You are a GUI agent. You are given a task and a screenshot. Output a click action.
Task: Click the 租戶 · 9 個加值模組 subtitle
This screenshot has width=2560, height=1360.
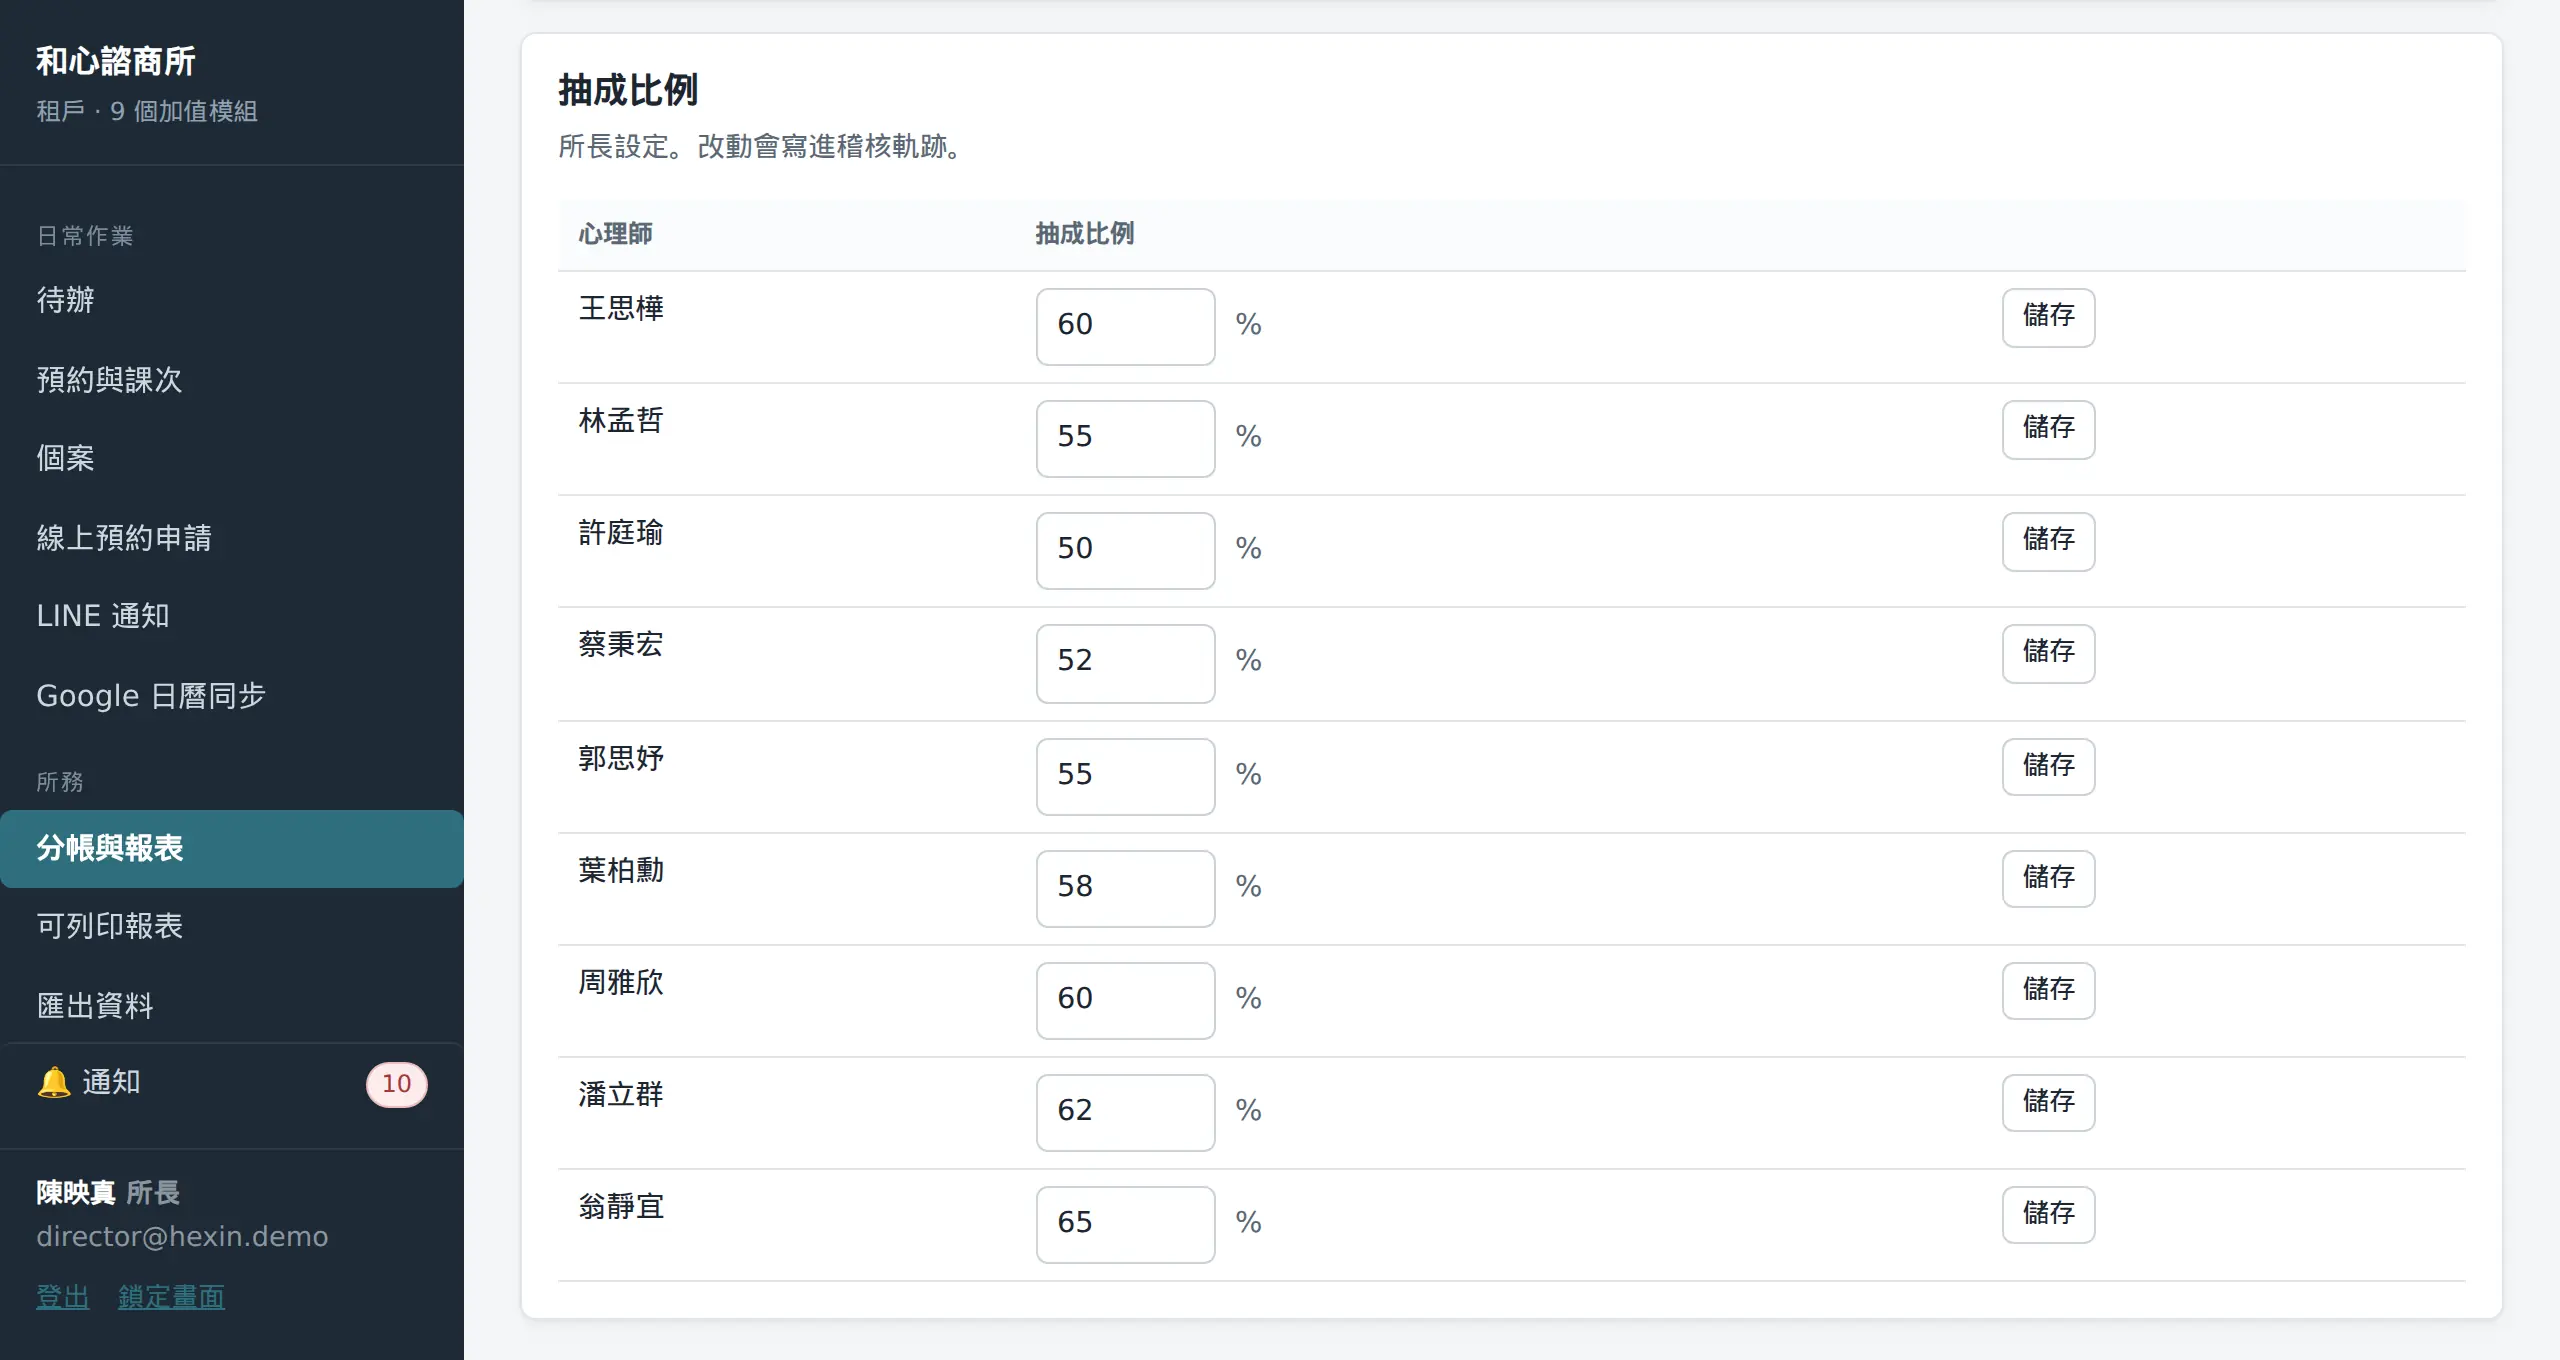pyautogui.click(x=147, y=111)
